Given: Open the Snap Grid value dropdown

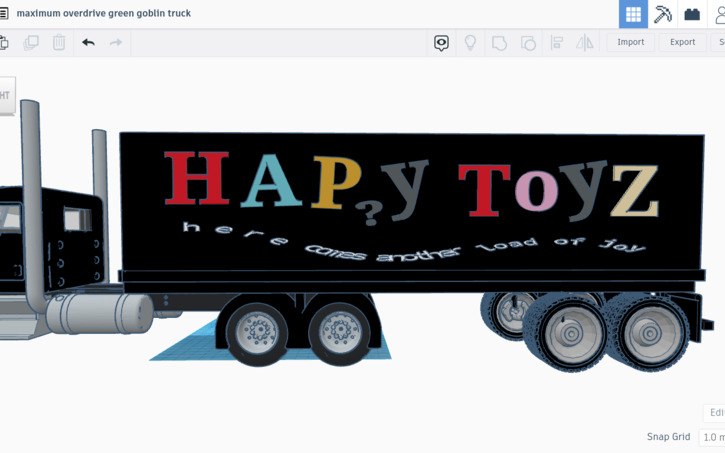Looking at the screenshot, I should point(712,437).
